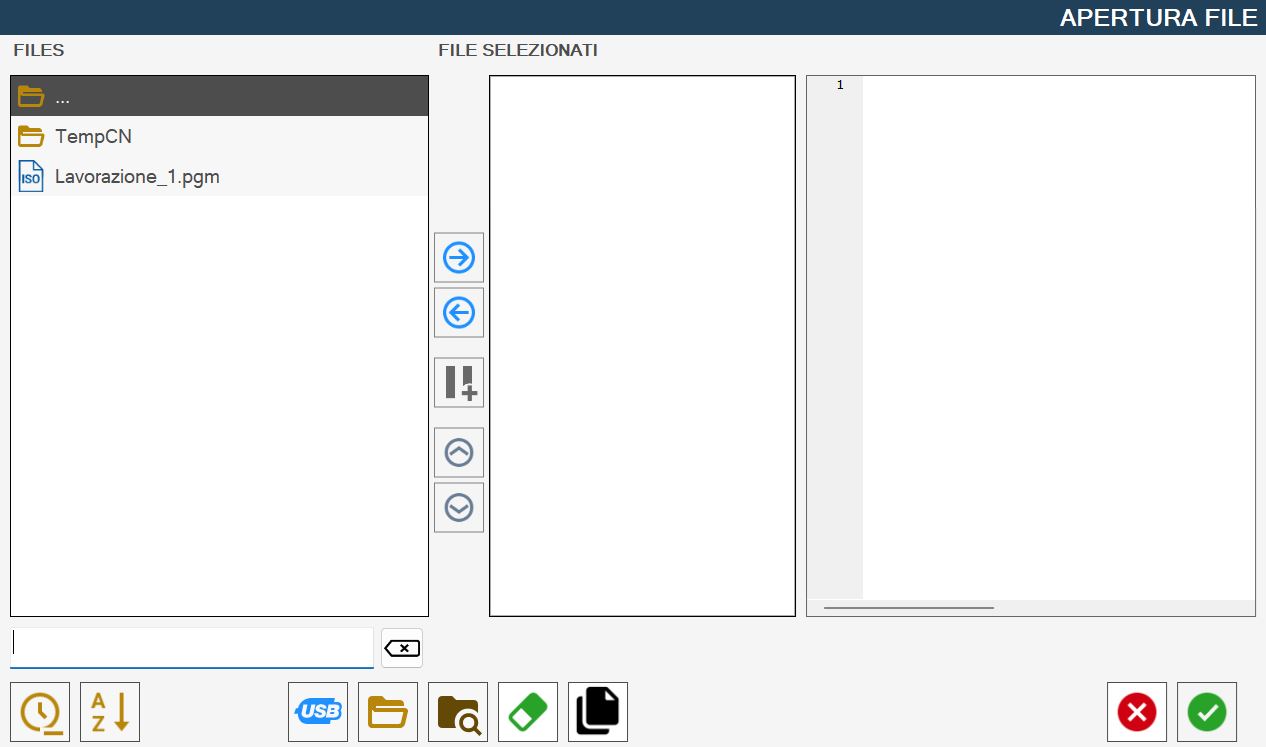The width and height of the screenshot is (1266, 747).
Task: Click the copy documents icon
Action: click(x=598, y=712)
